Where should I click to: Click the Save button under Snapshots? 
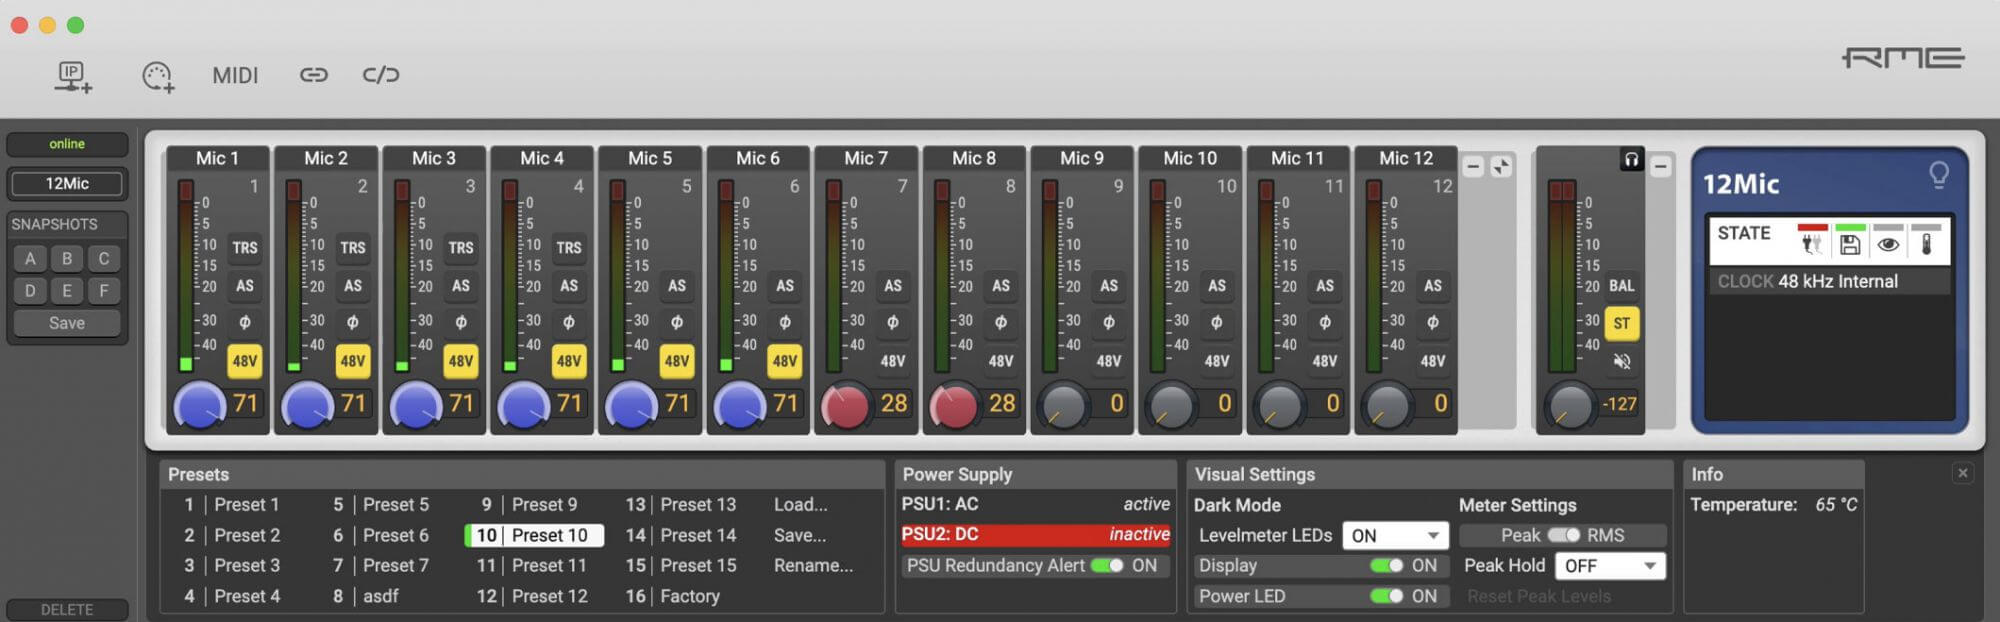[67, 323]
